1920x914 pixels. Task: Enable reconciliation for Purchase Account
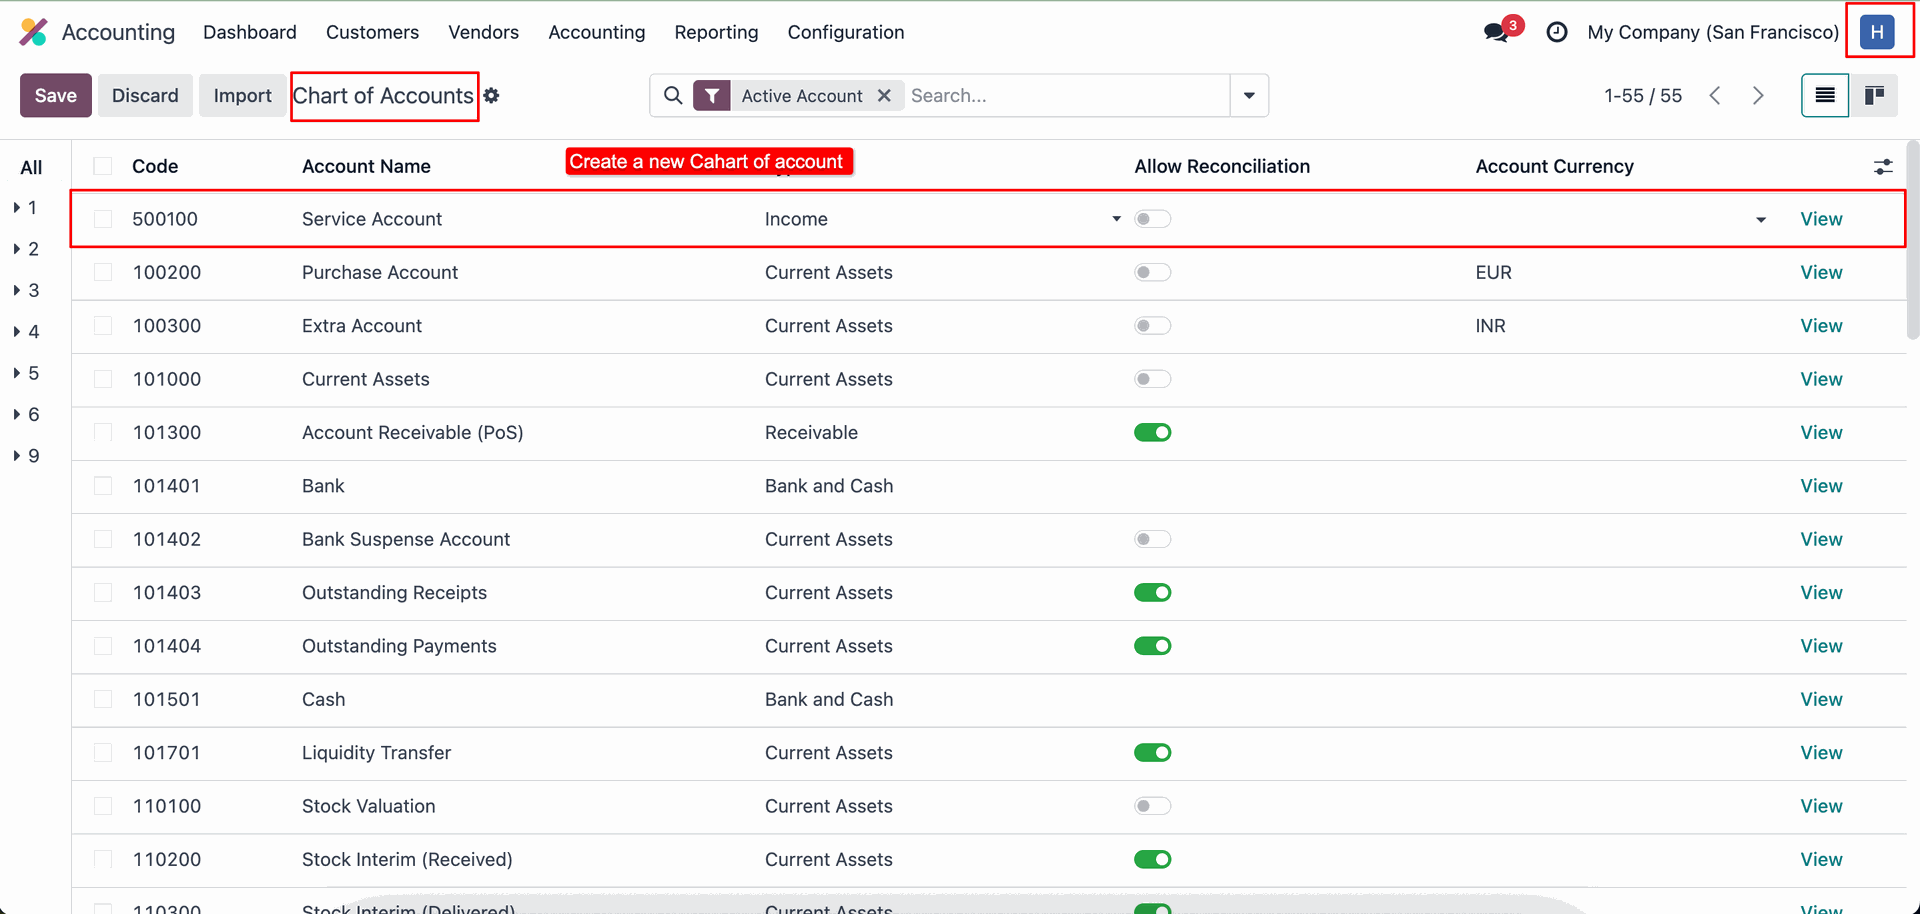pyautogui.click(x=1152, y=273)
